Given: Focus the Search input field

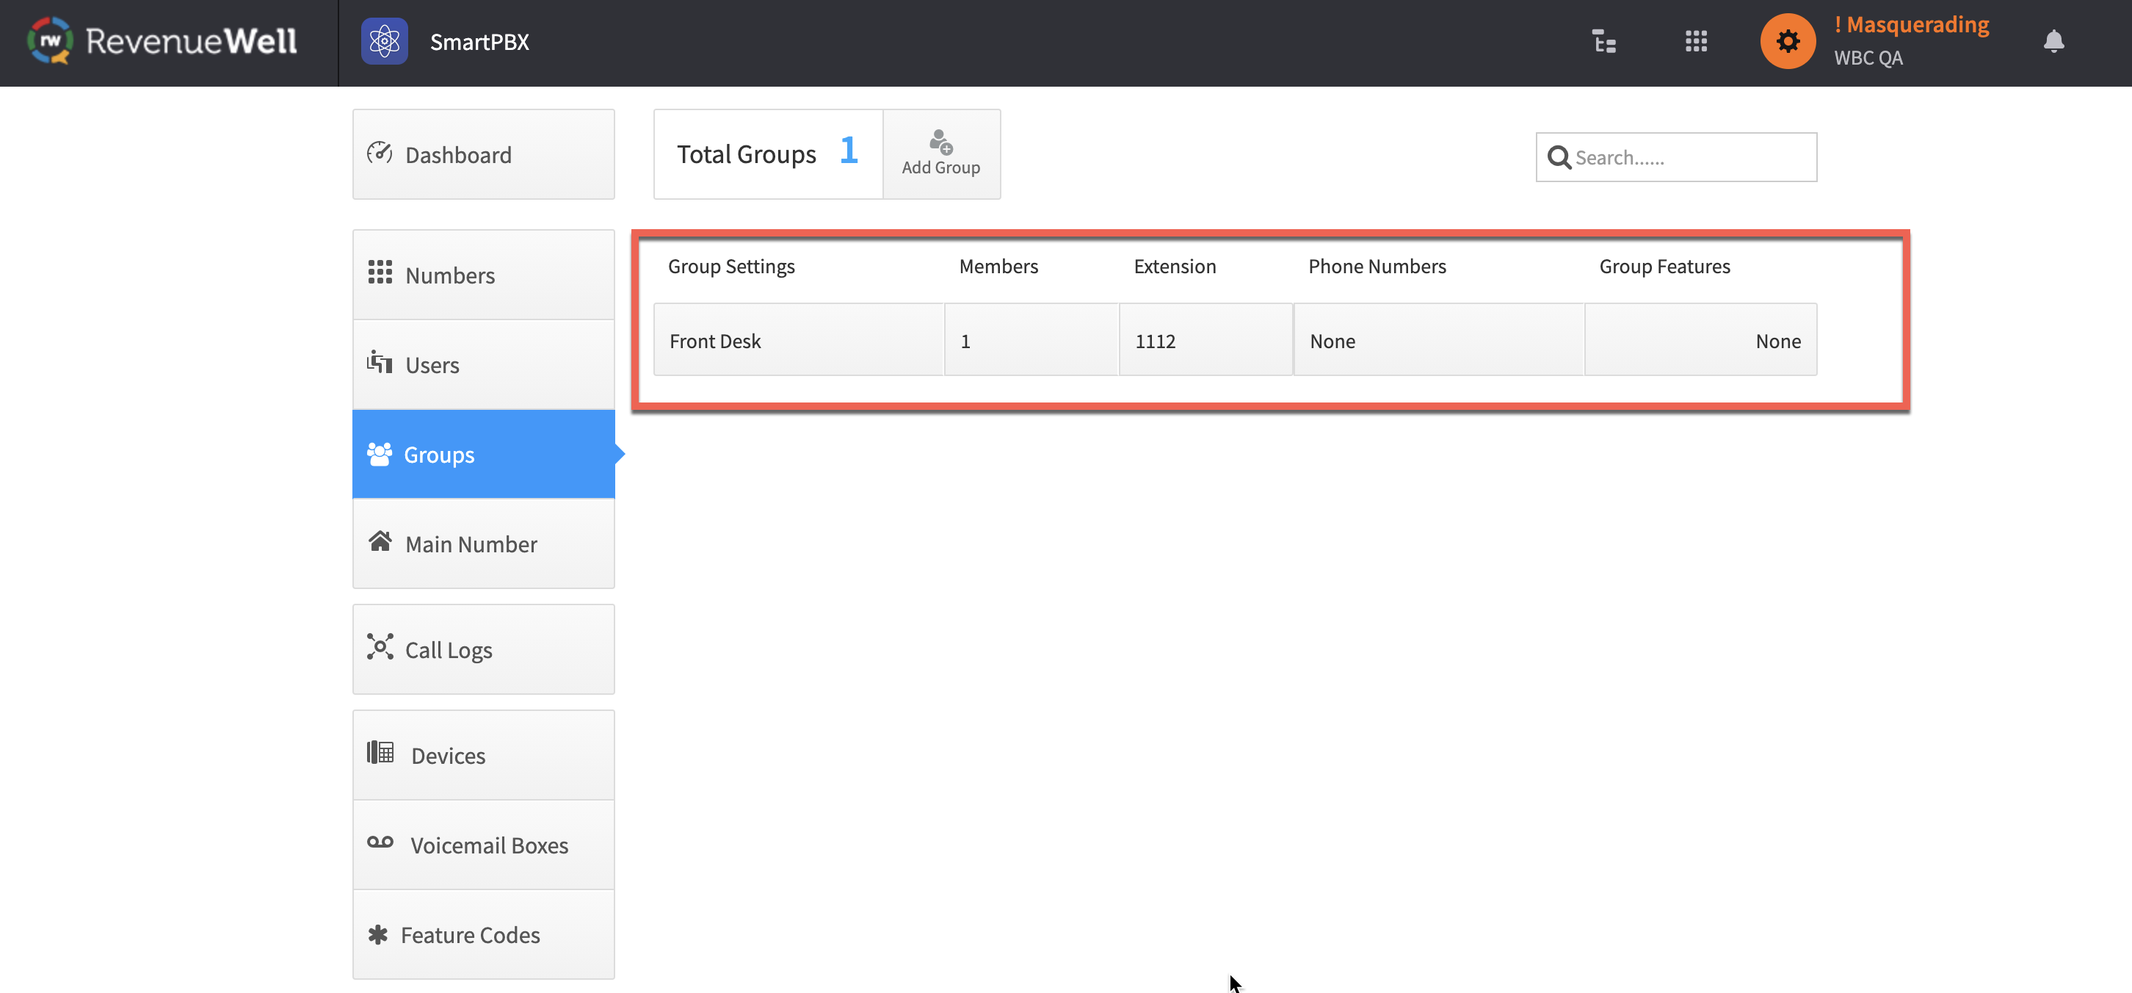Looking at the screenshot, I should pos(1690,158).
